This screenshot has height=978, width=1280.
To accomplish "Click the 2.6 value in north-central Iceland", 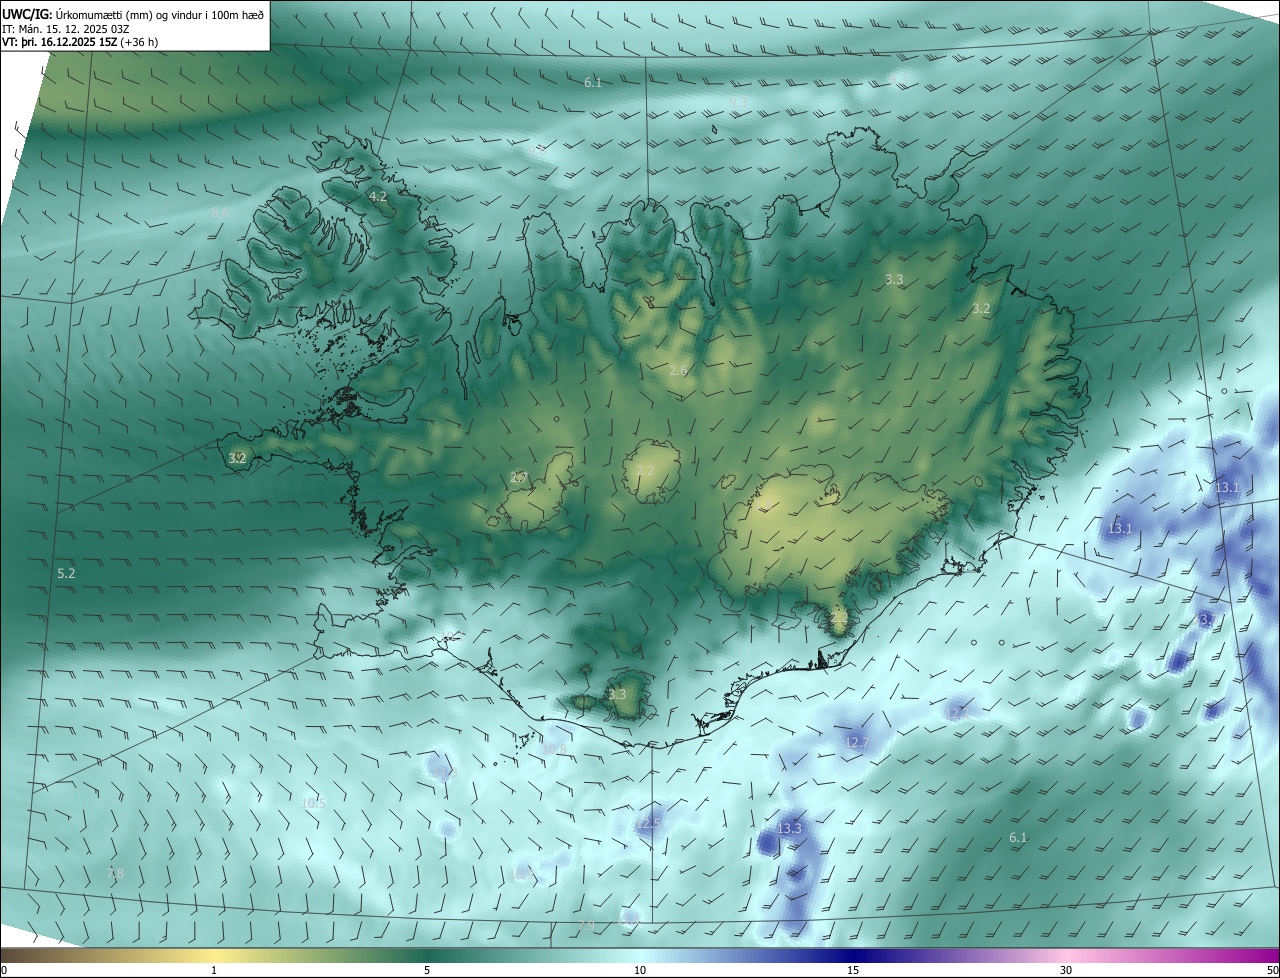I will coord(678,371).
